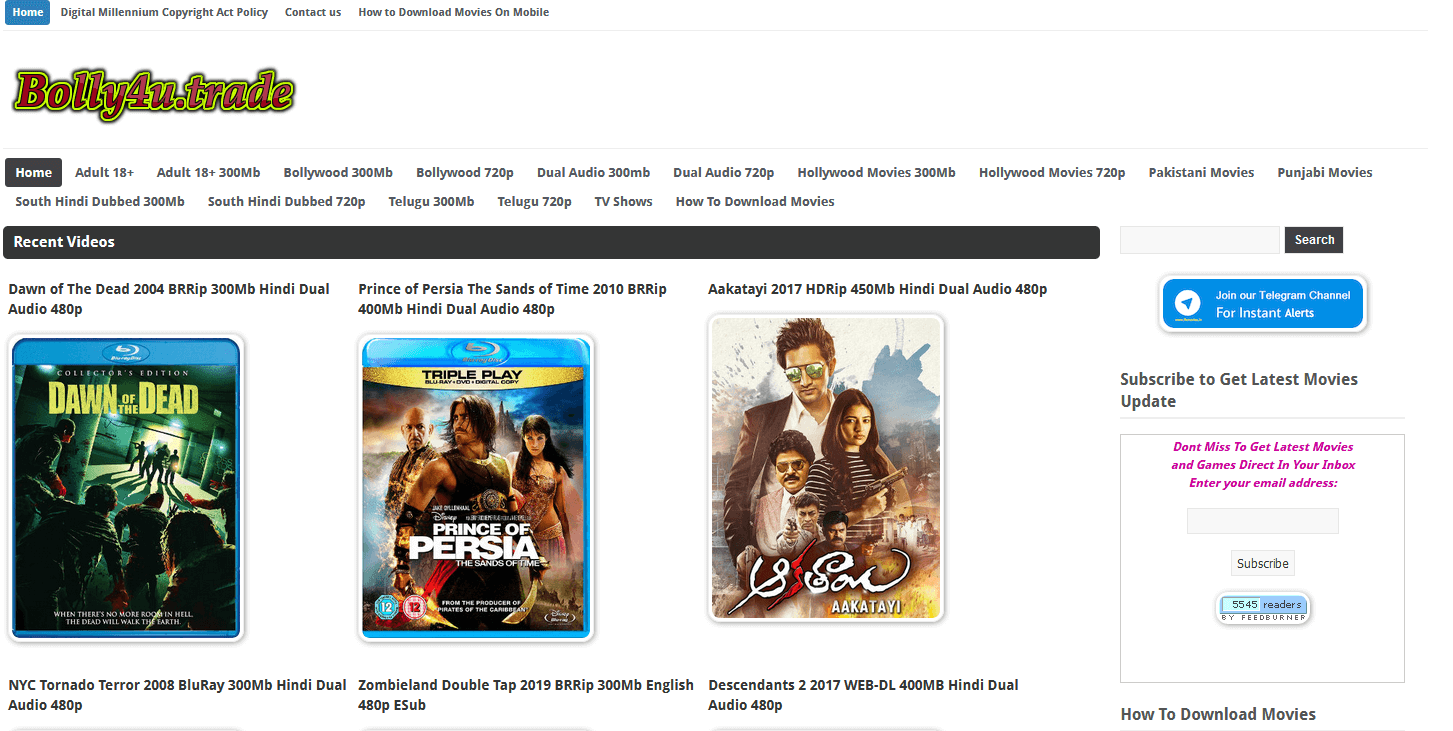
Task: Open Dawn of The Dead 2004 BRRip title link
Action: (169, 299)
